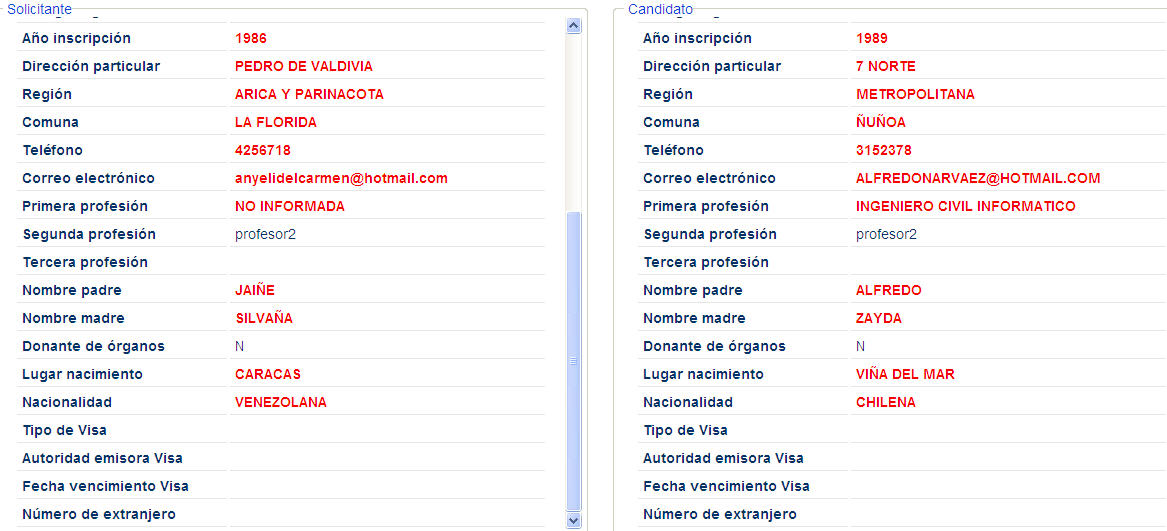
Task: Click Solicitante Tipo de Visa label
Action: click(x=64, y=430)
